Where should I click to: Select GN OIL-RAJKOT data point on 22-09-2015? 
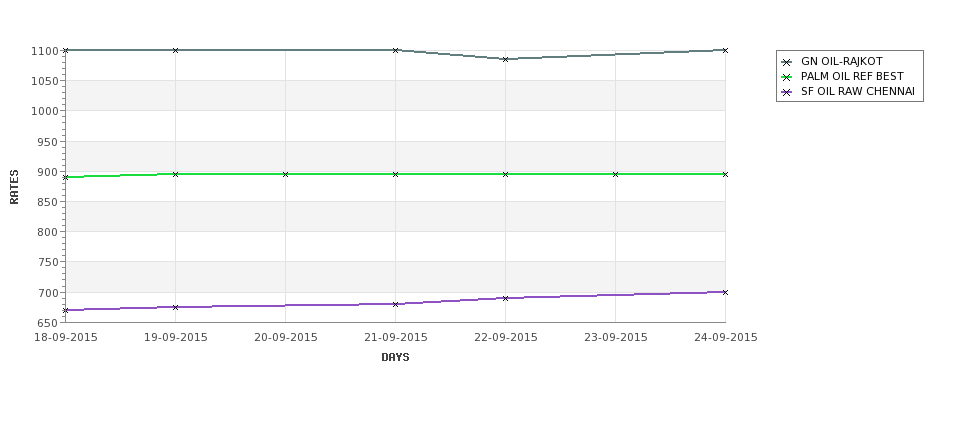point(506,59)
